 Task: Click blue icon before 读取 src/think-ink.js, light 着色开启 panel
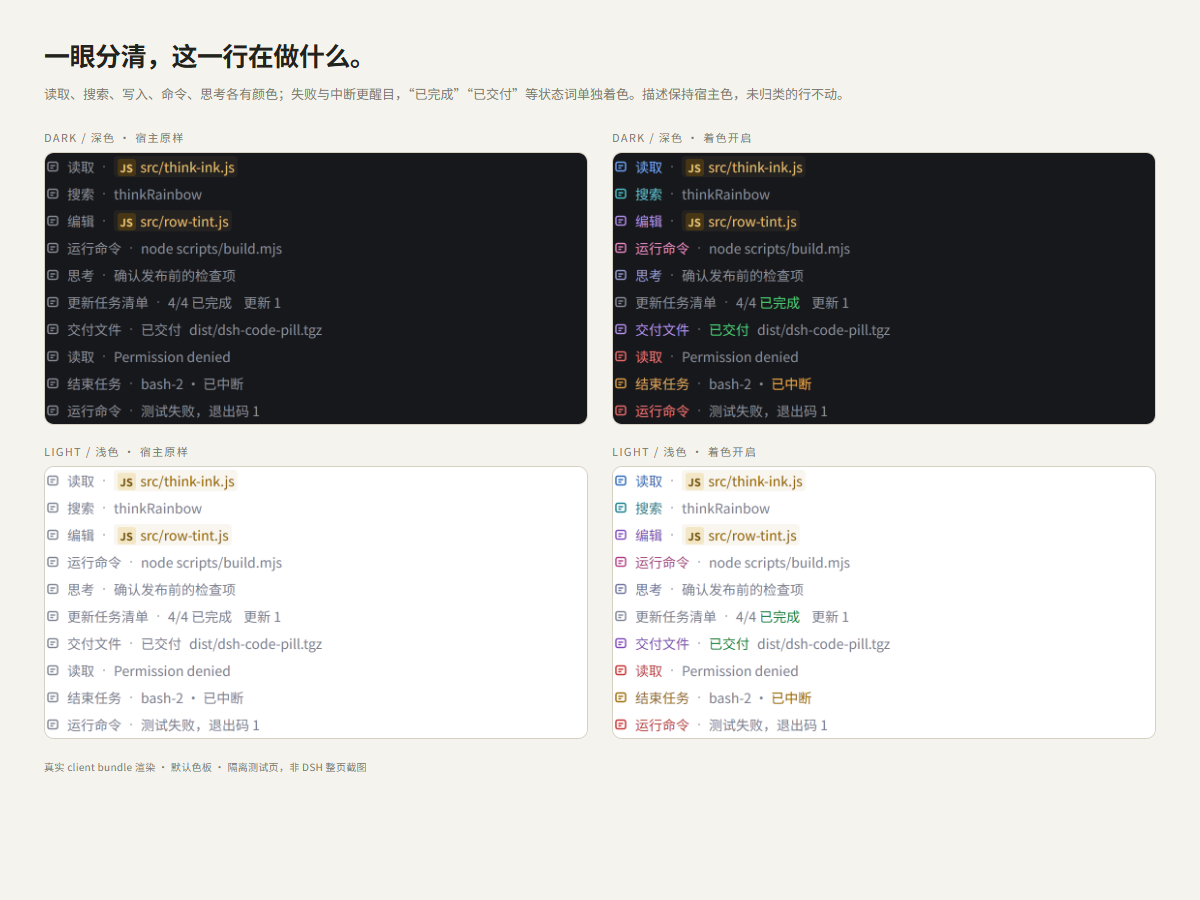(x=621, y=481)
